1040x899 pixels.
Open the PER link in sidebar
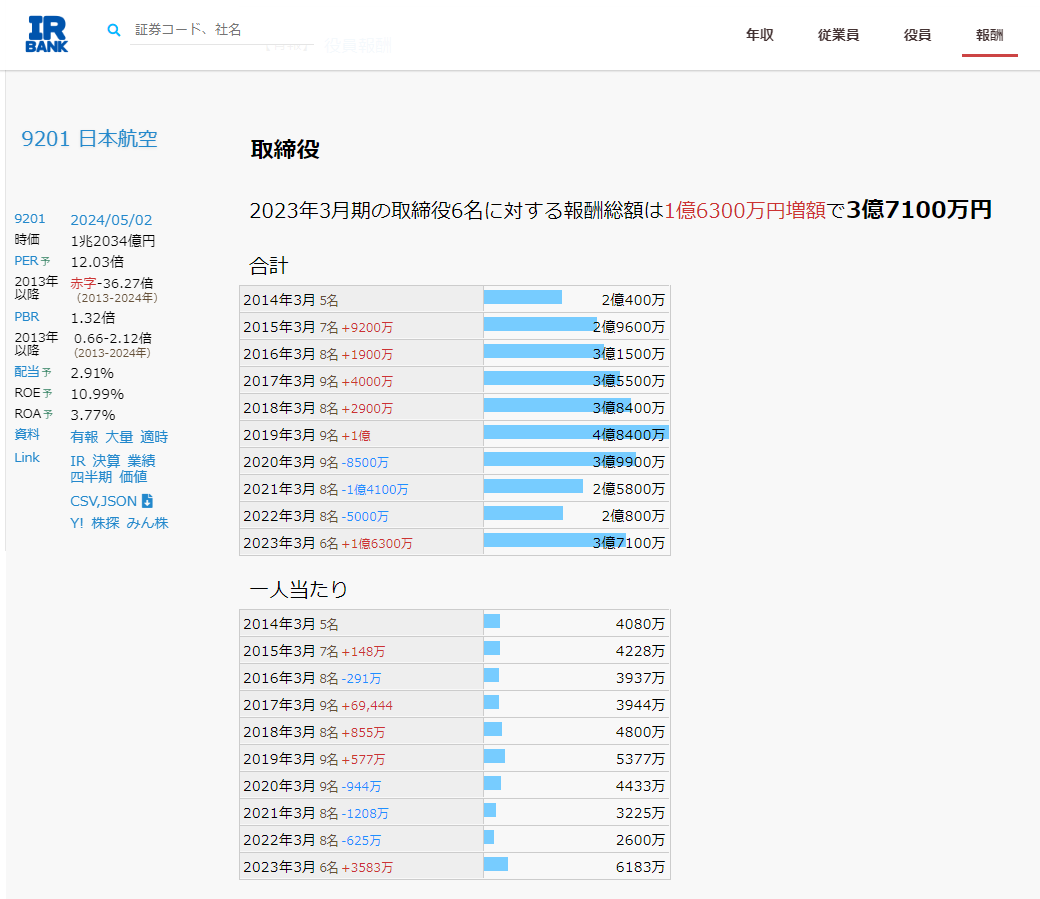click(27, 261)
